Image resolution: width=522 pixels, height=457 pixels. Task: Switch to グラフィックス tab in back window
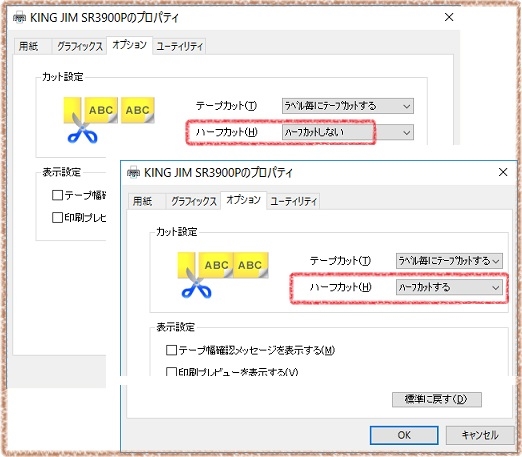[x=79, y=46]
